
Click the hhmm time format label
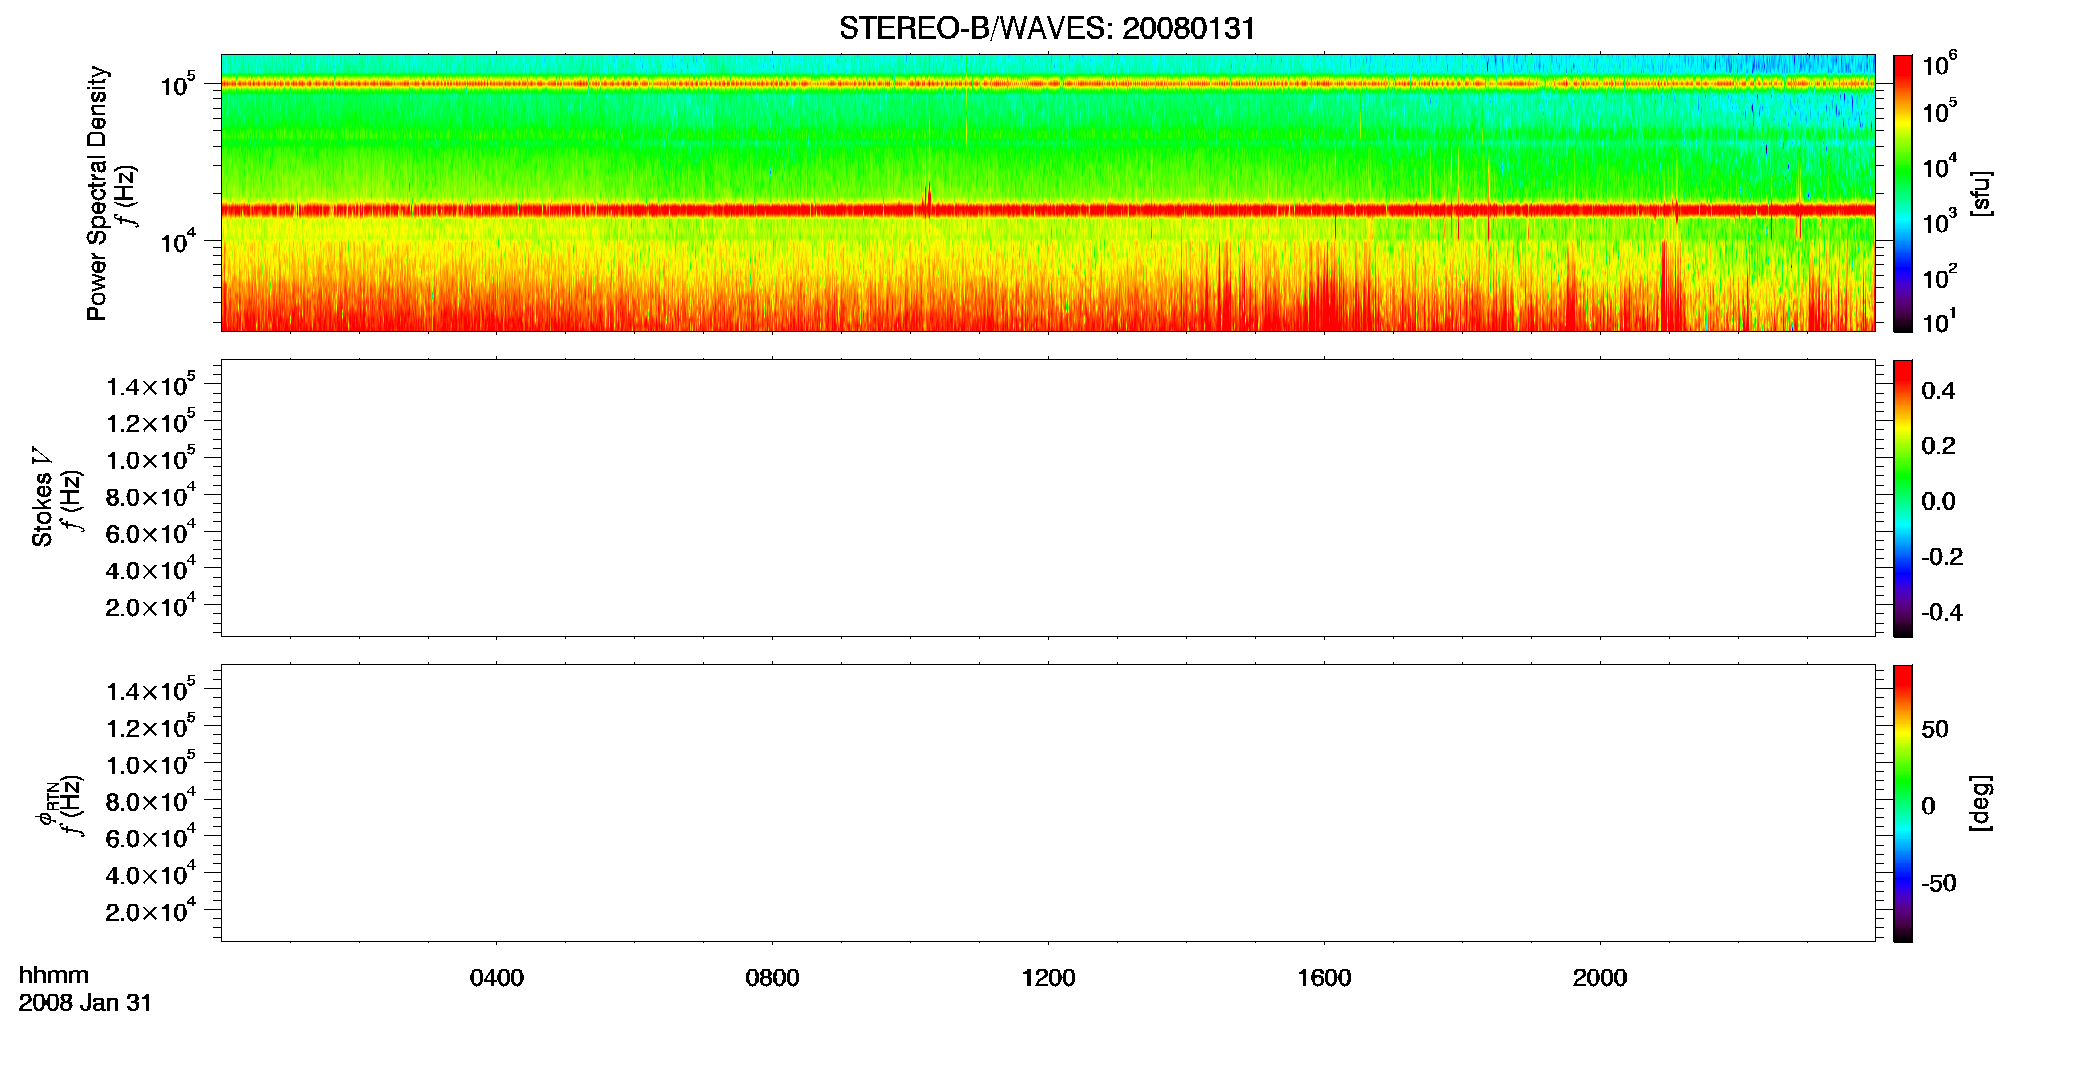[54, 975]
